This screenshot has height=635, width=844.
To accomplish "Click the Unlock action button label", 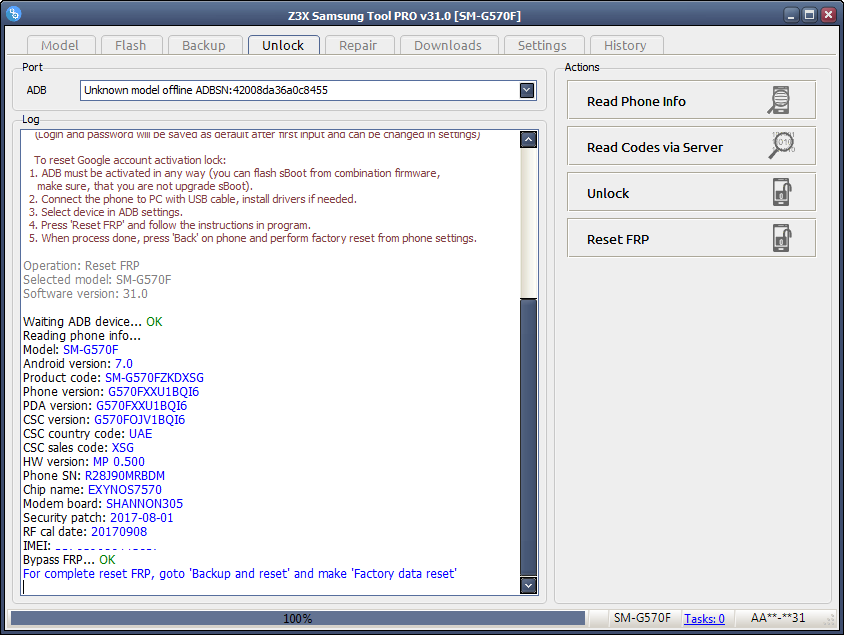I will pos(608,193).
